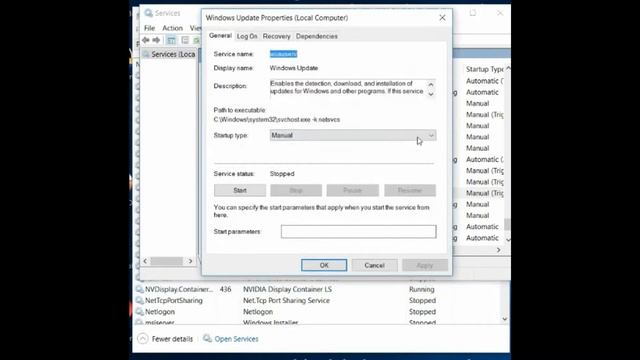The image size is (640, 360).
Task: Select the NetTcpPortSharing service name
Action: click(x=174, y=300)
